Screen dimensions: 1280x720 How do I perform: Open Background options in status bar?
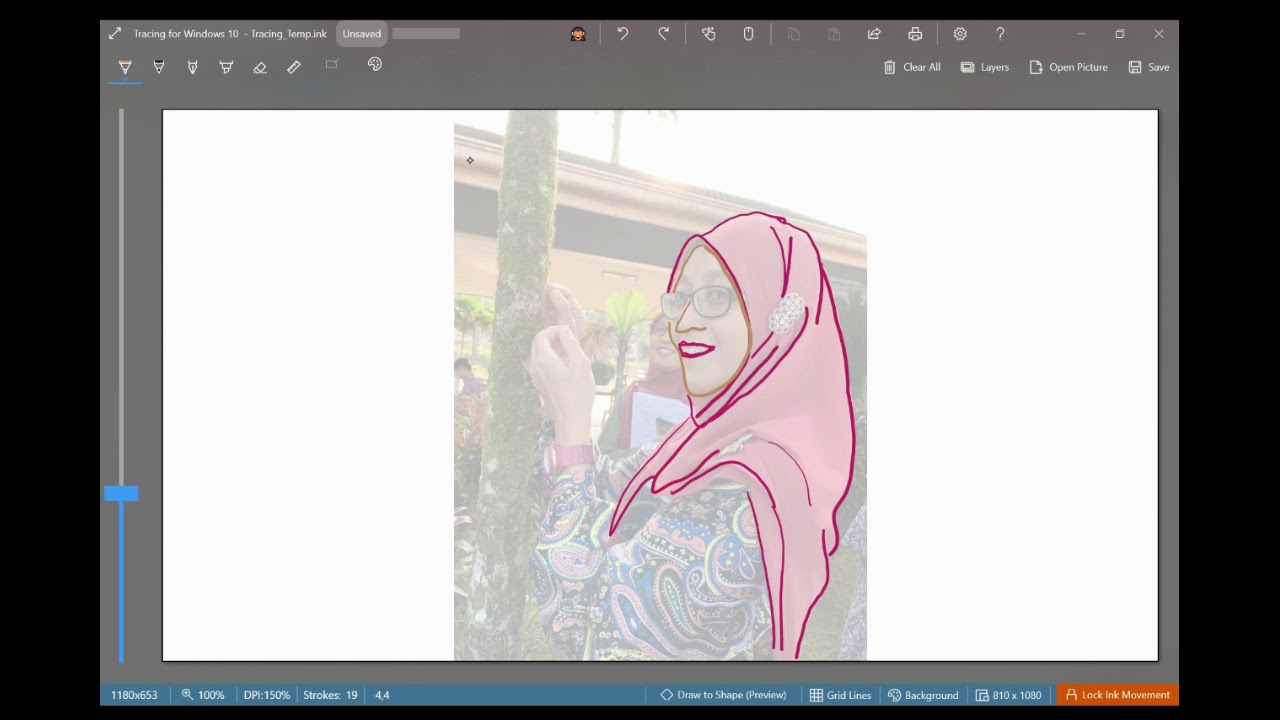(x=923, y=695)
